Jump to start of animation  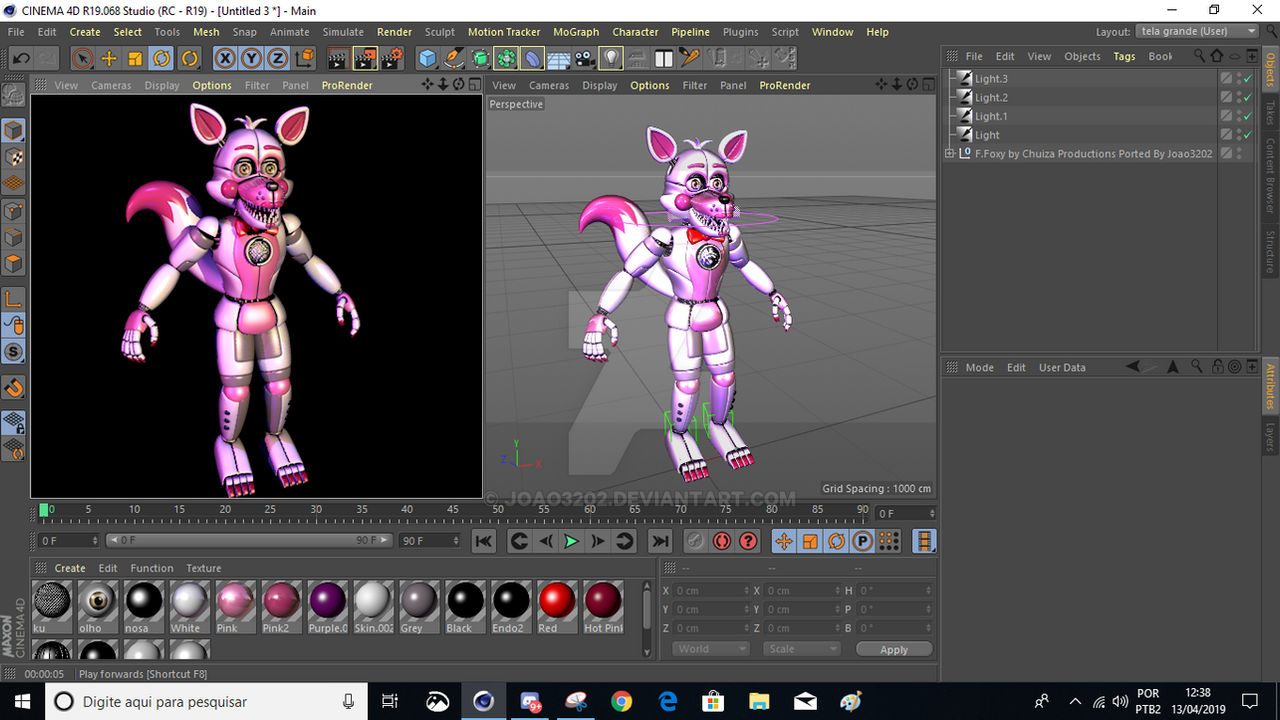tap(484, 541)
